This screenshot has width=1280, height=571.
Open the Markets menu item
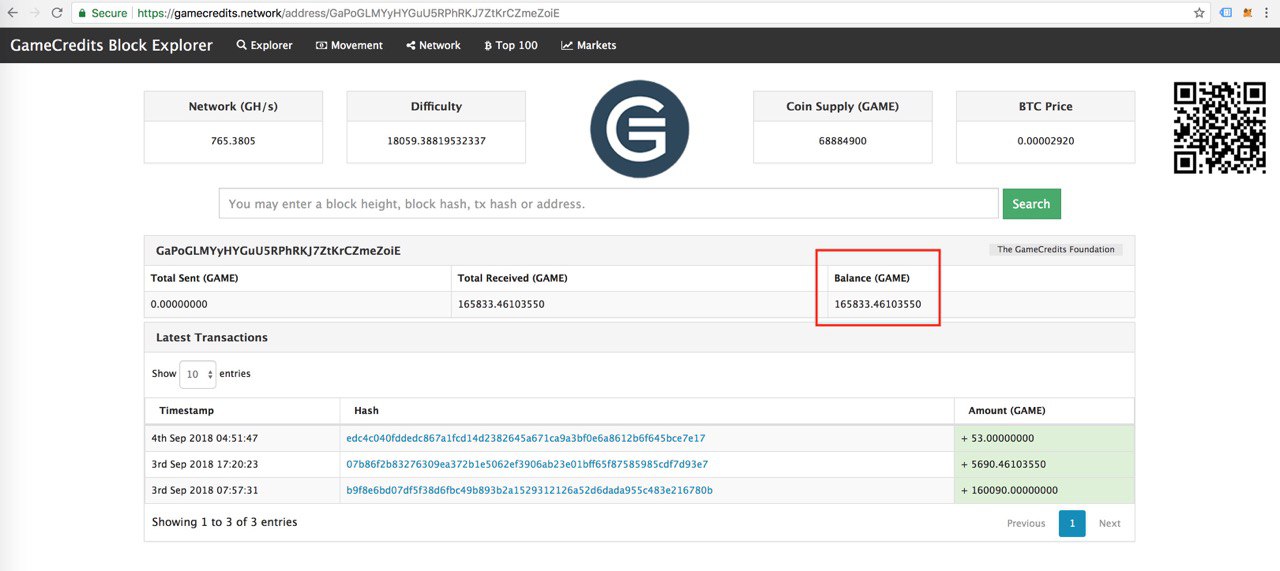coord(588,45)
